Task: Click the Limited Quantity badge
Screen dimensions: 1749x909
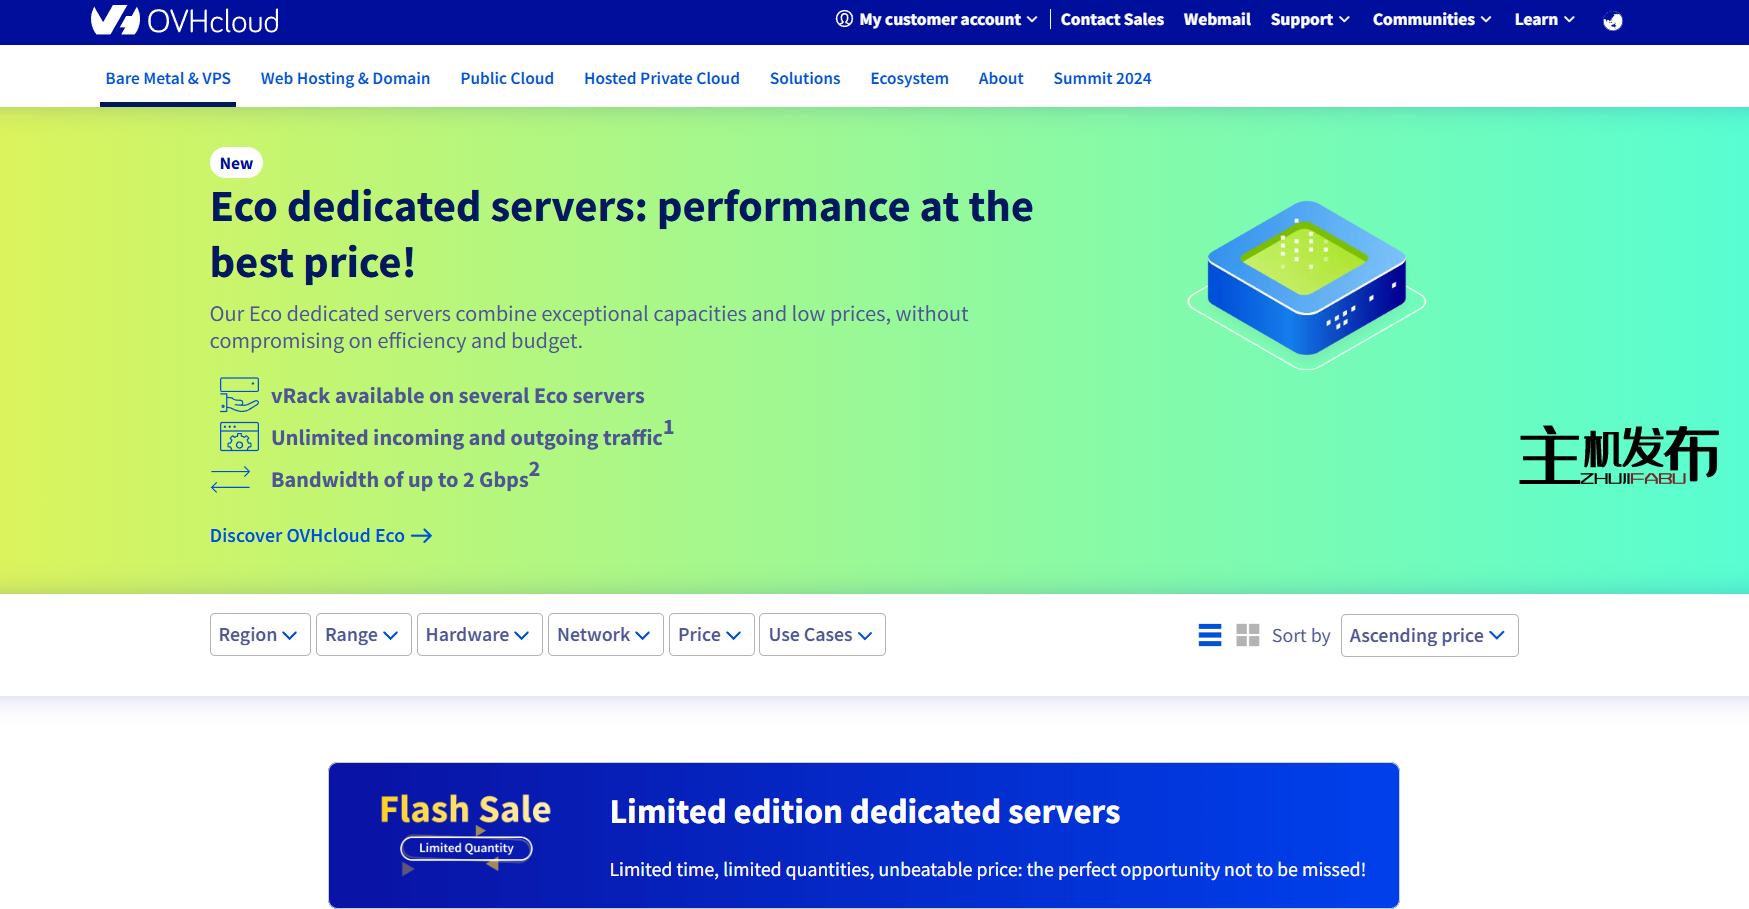Action: coord(466,848)
